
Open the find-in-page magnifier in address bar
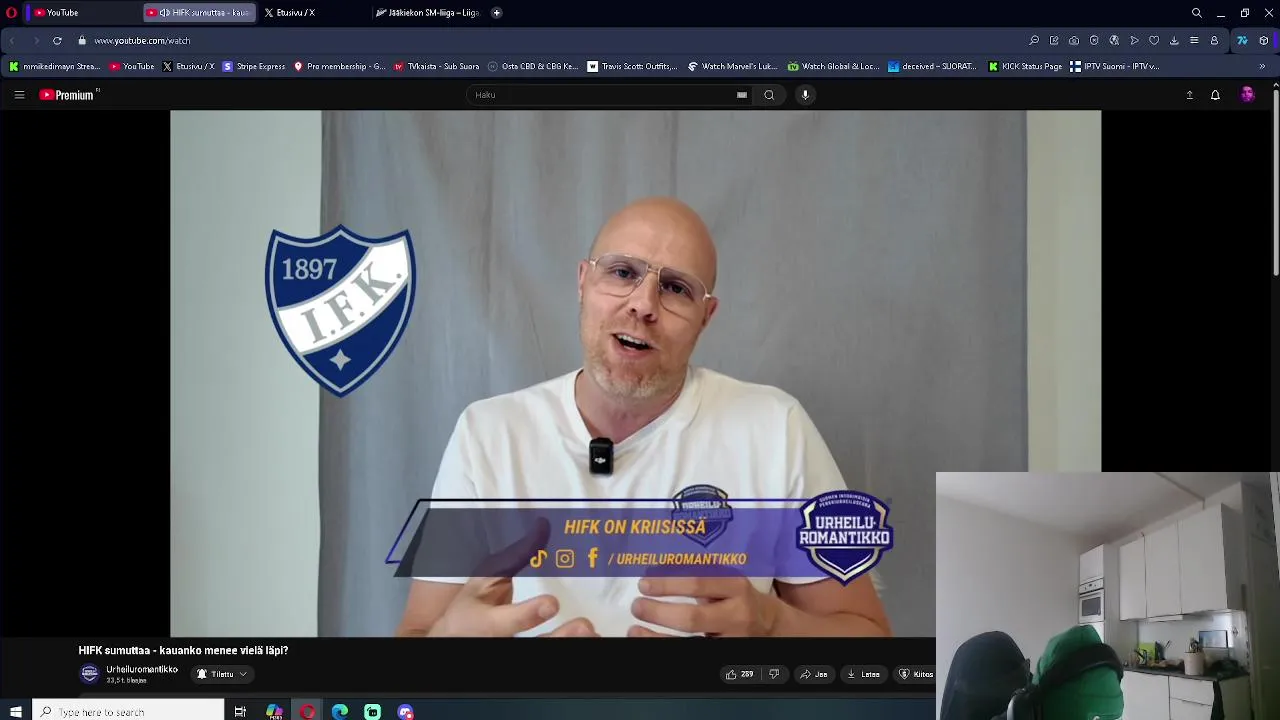pos(1034,41)
